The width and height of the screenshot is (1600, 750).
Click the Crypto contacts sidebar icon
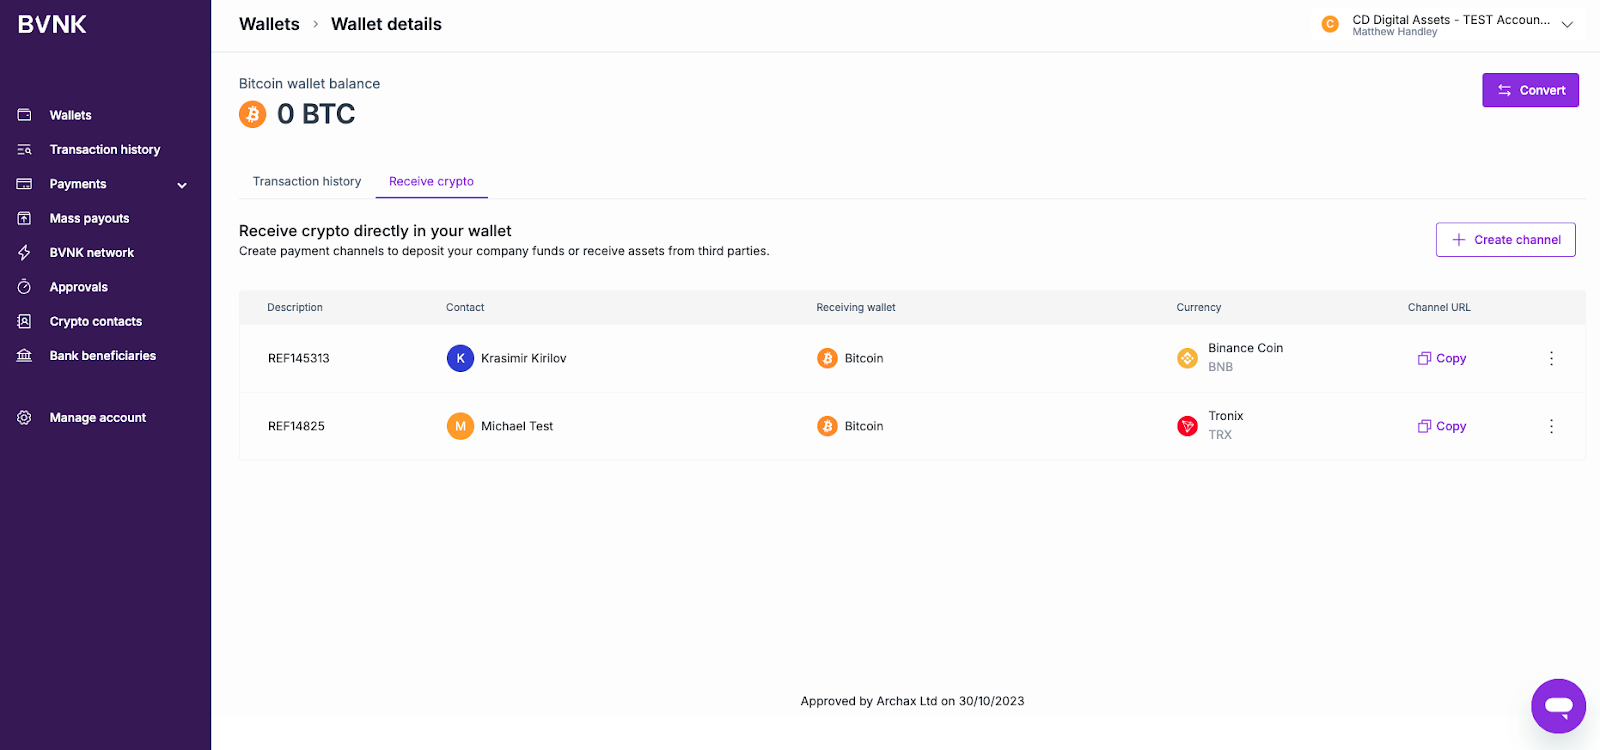tap(25, 322)
